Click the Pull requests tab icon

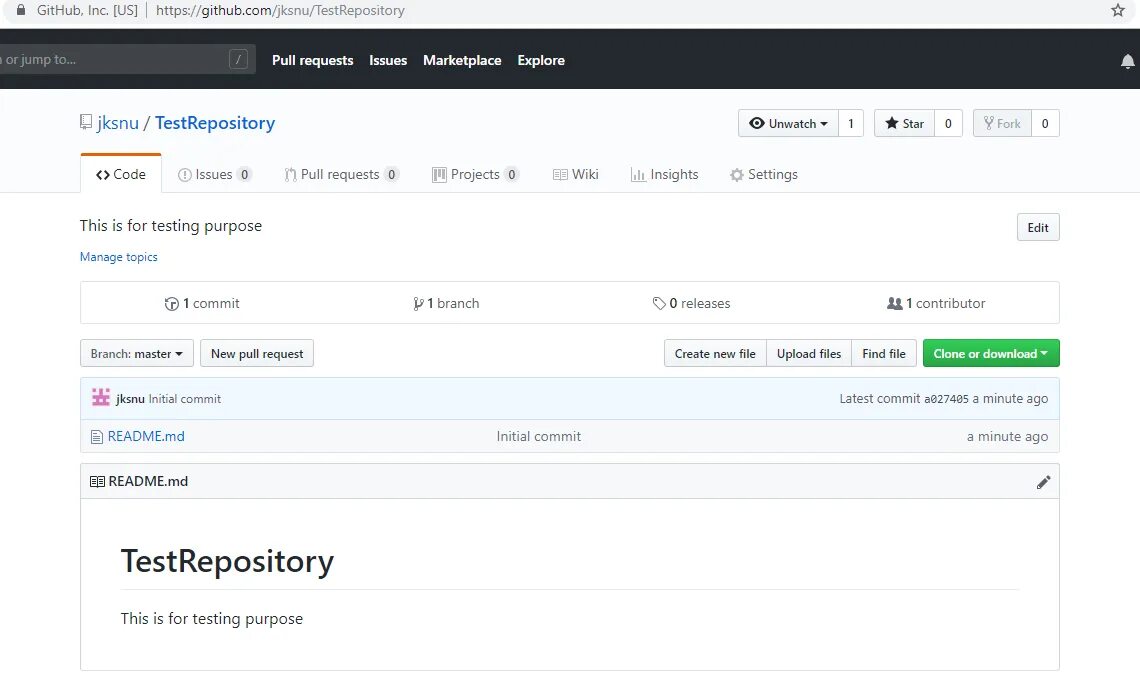[290, 175]
